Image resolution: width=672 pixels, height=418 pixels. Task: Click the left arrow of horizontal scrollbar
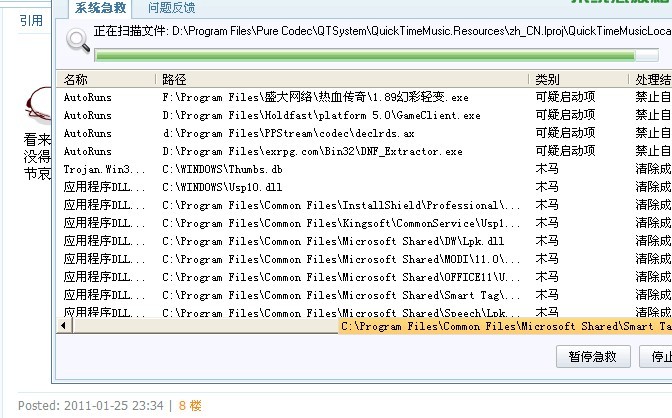click(63, 326)
